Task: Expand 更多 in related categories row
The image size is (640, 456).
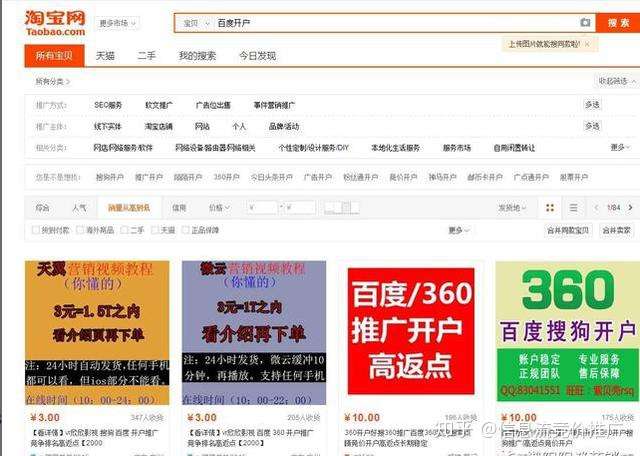Action: point(620,147)
